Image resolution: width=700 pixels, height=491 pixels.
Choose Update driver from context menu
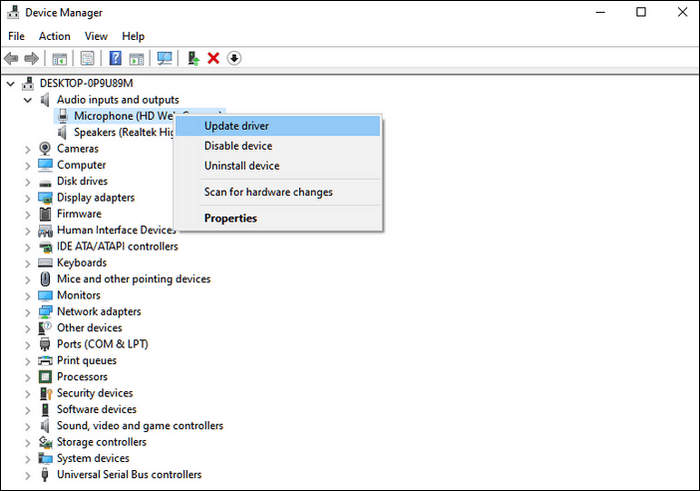pos(278,126)
